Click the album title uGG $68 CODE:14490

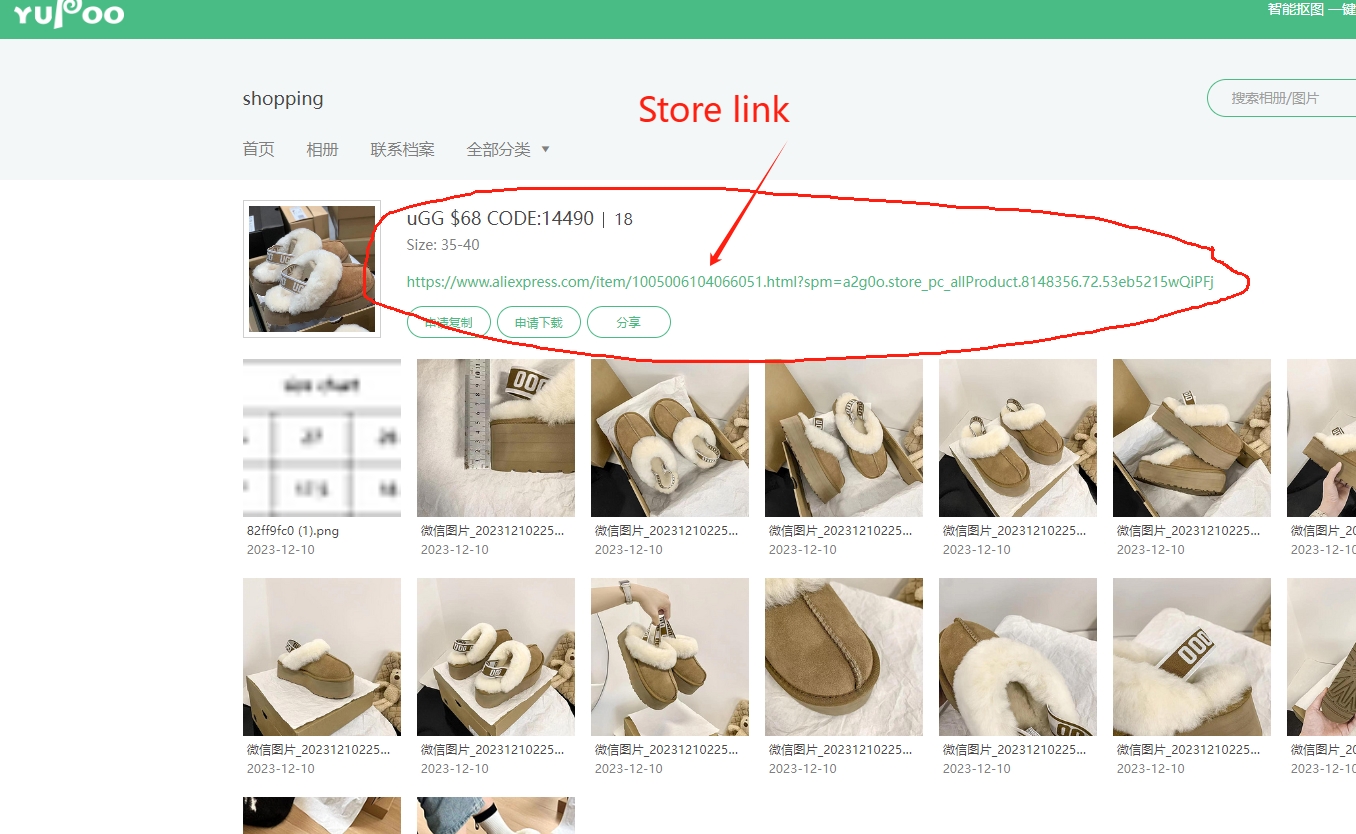coord(500,218)
